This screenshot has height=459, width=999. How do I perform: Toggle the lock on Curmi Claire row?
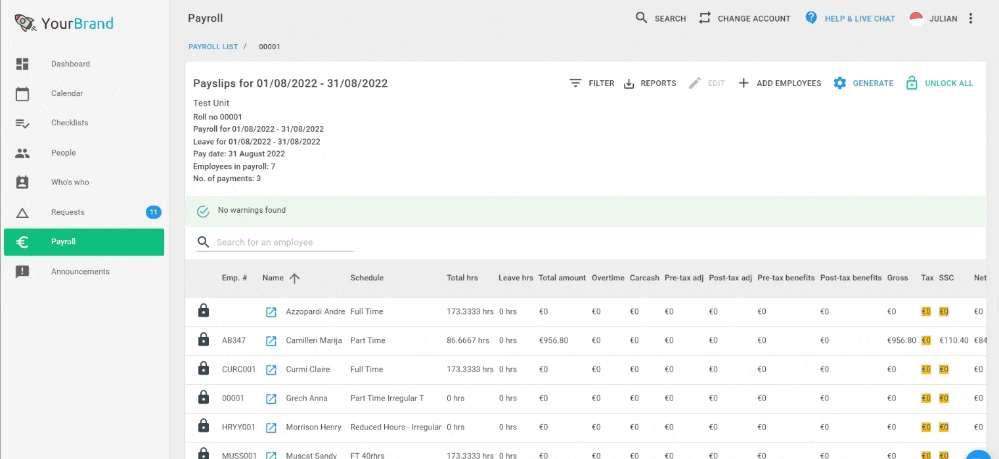203,368
